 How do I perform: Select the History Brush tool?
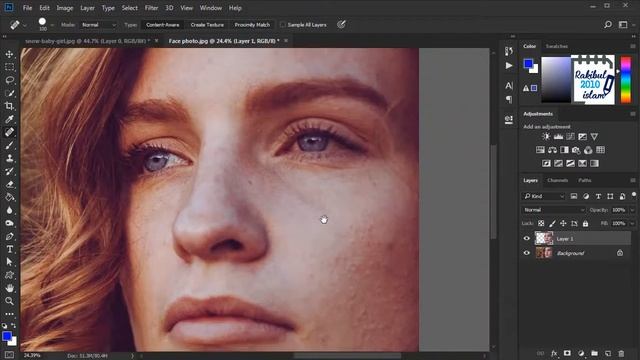click(x=9, y=171)
